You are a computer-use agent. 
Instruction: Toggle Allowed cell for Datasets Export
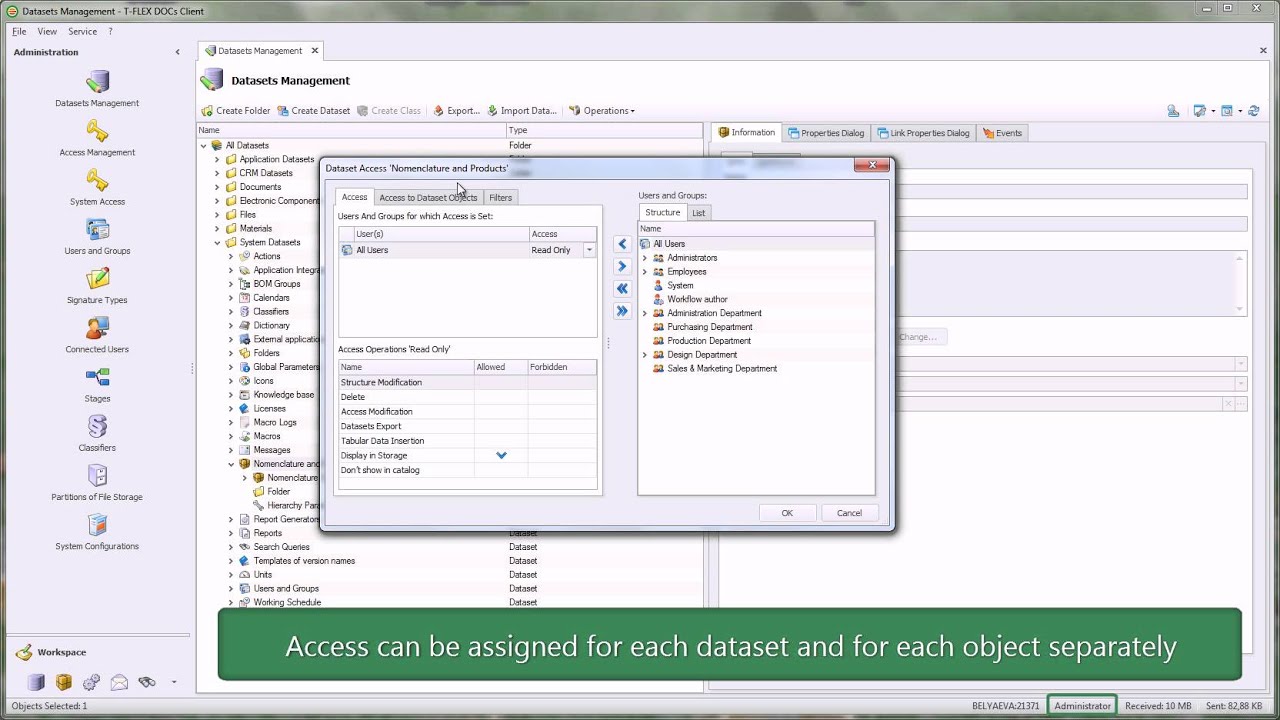(501, 426)
